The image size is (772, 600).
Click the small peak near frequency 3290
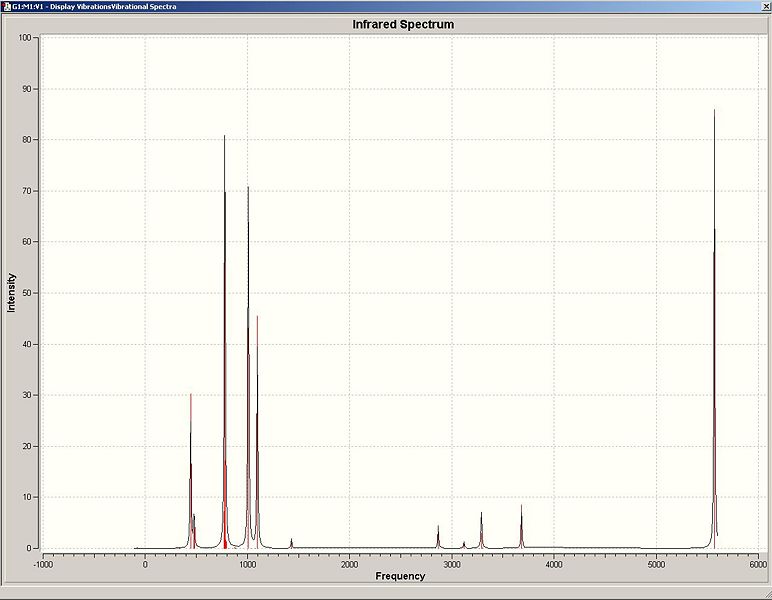(x=482, y=530)
